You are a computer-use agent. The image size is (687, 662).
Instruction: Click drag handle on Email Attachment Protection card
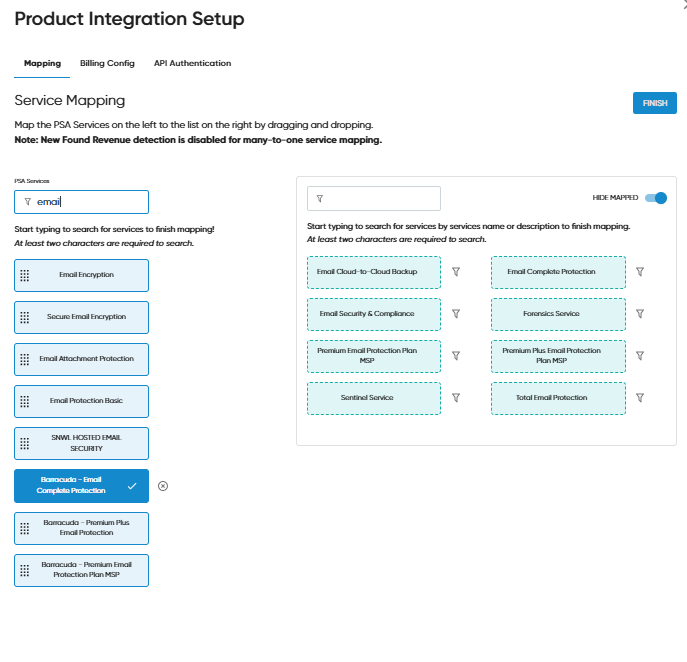coord(25,360)
